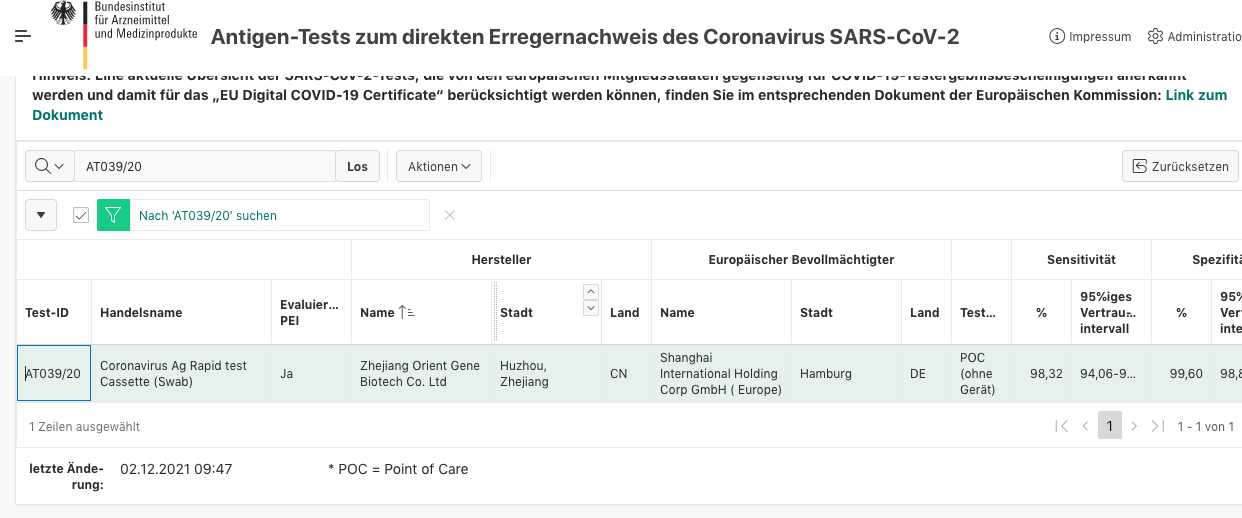Click the Hersteller group header

pos(501,259)
